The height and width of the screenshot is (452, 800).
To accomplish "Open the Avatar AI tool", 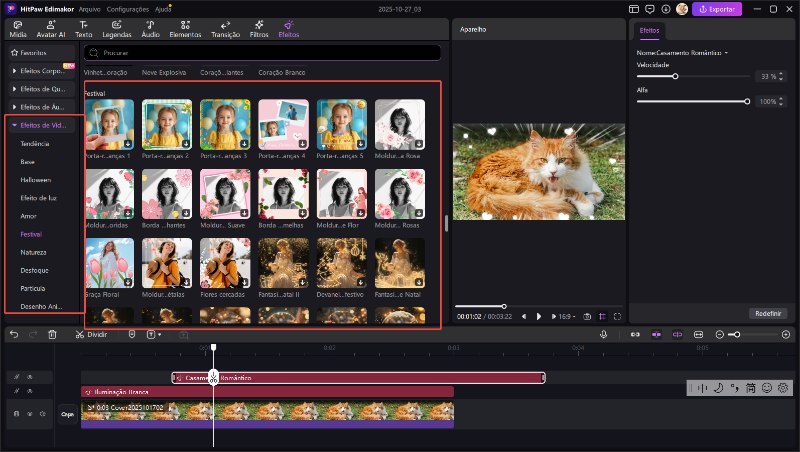I will (51, 29).
